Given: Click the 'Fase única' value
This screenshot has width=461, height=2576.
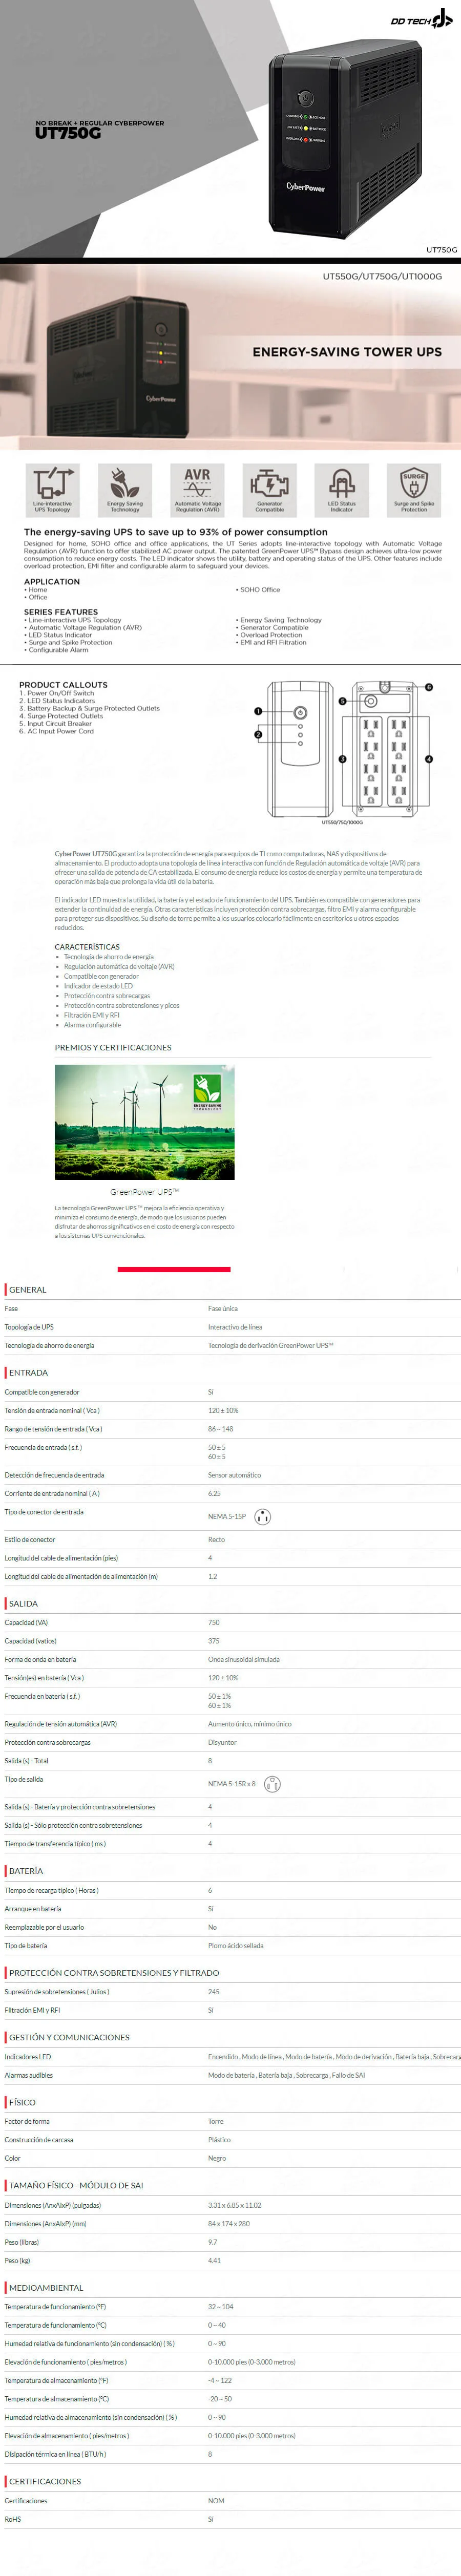Looking at the screenshot, I should [x=223, y=1308].
